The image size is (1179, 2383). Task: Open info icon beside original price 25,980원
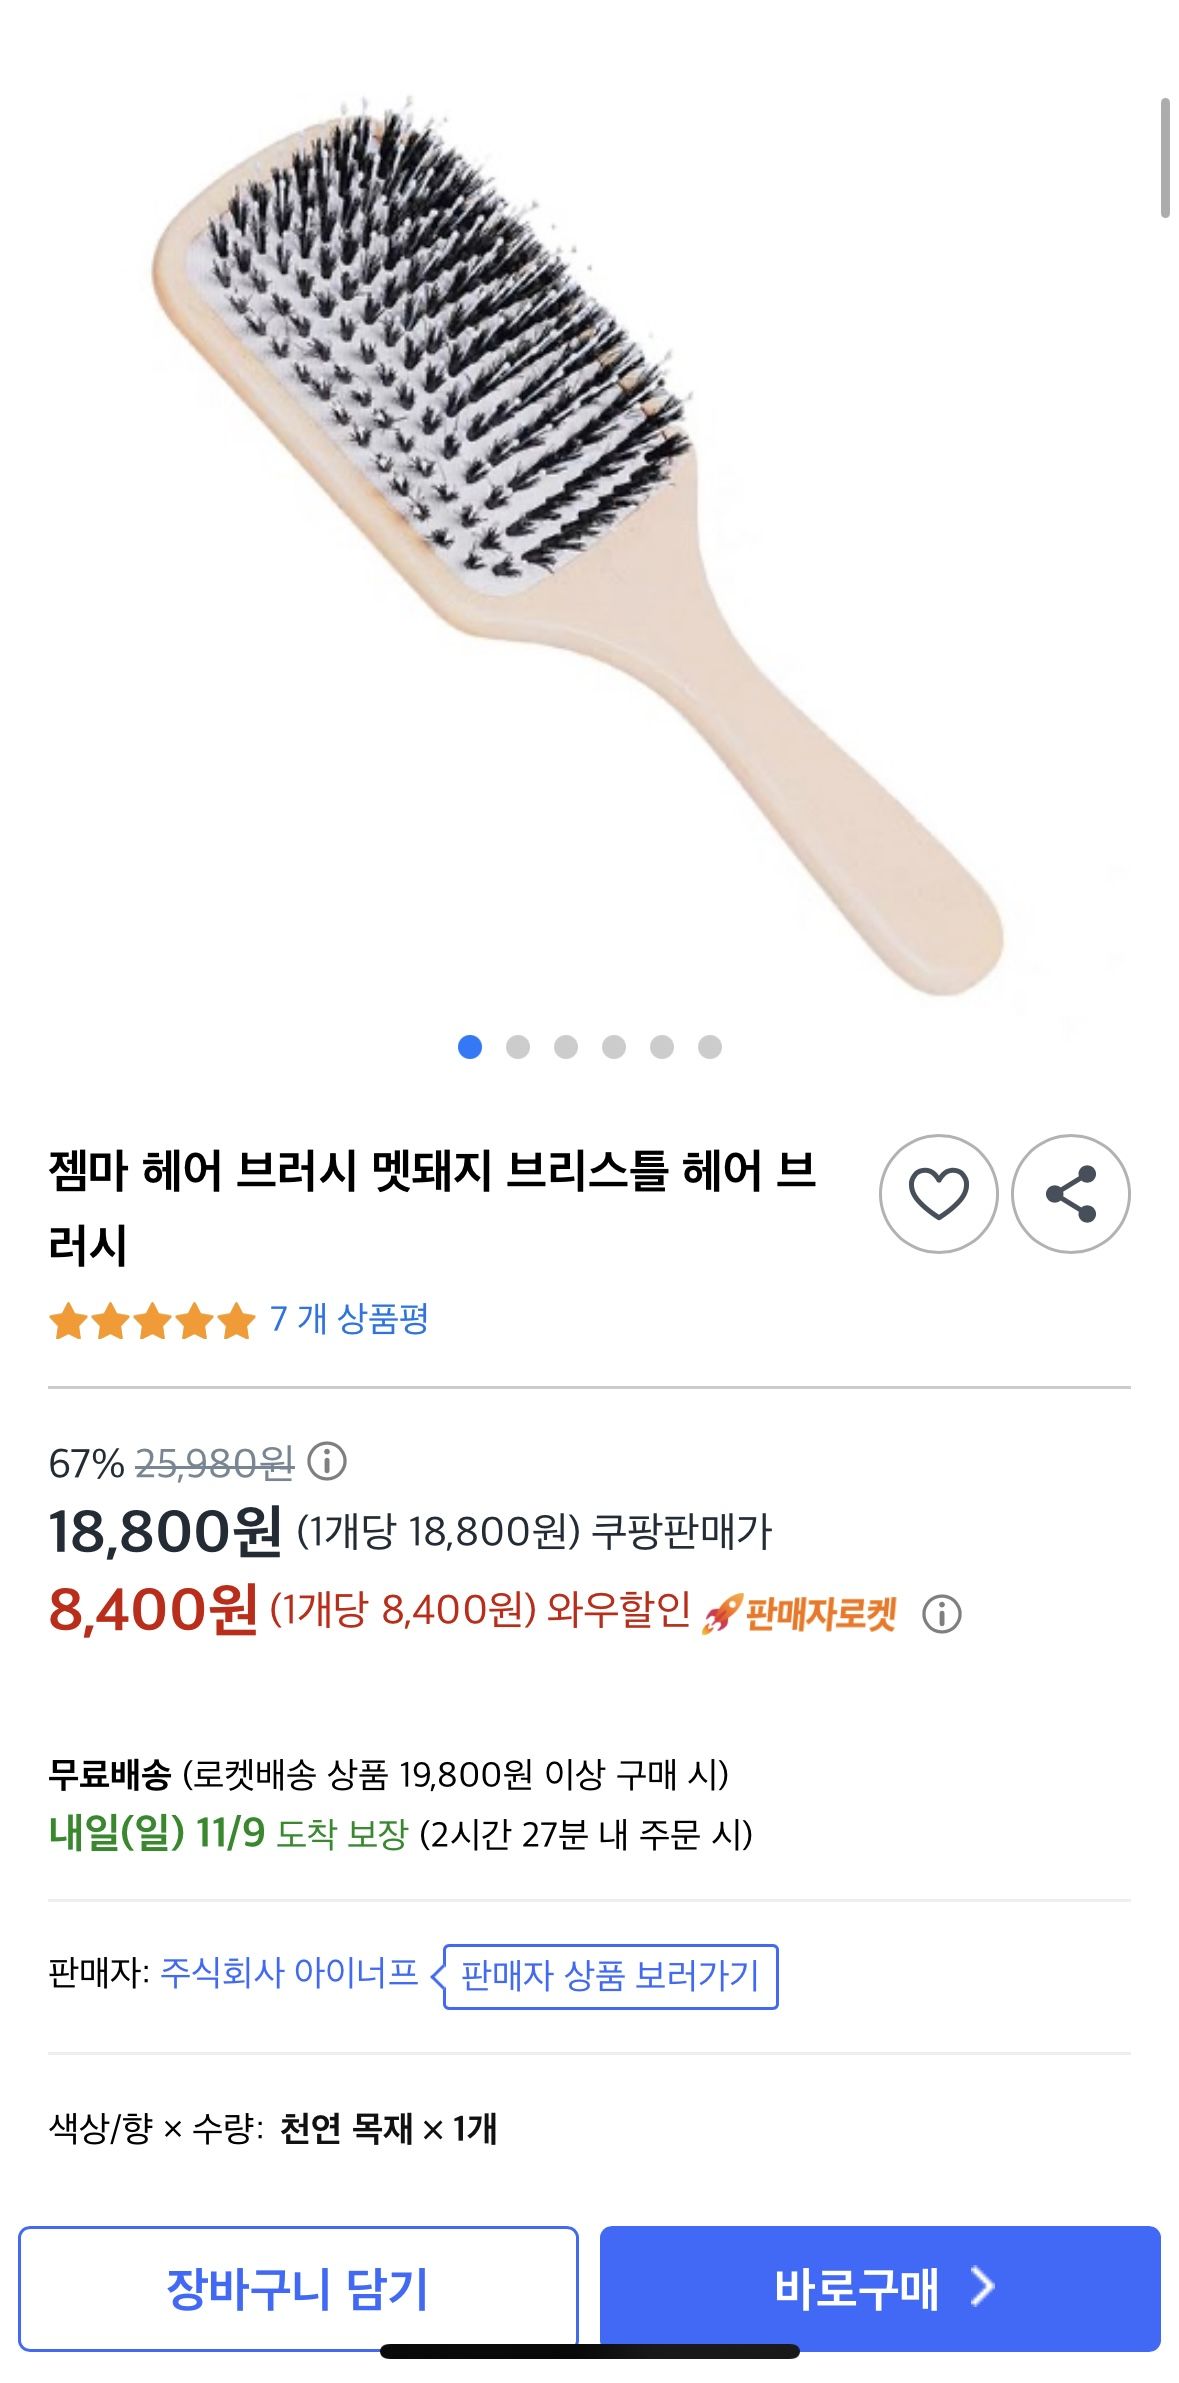pyautogui.click(x=327, y=1461)
